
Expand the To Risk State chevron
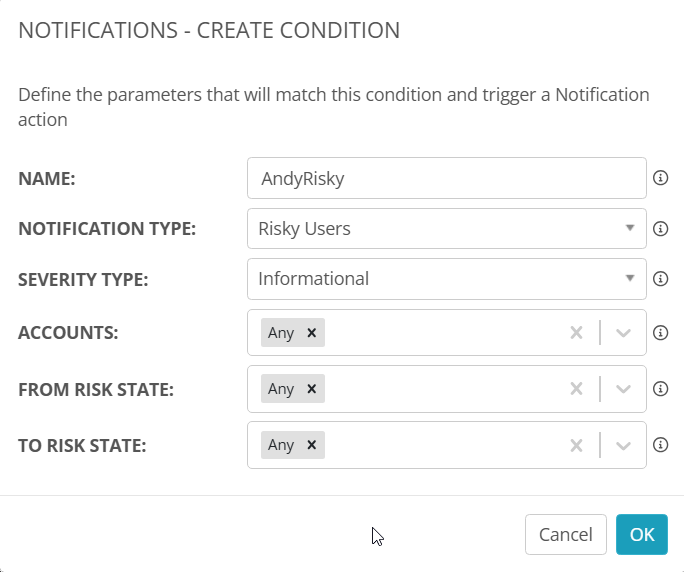pyautogui.click(x=624, y=445)
